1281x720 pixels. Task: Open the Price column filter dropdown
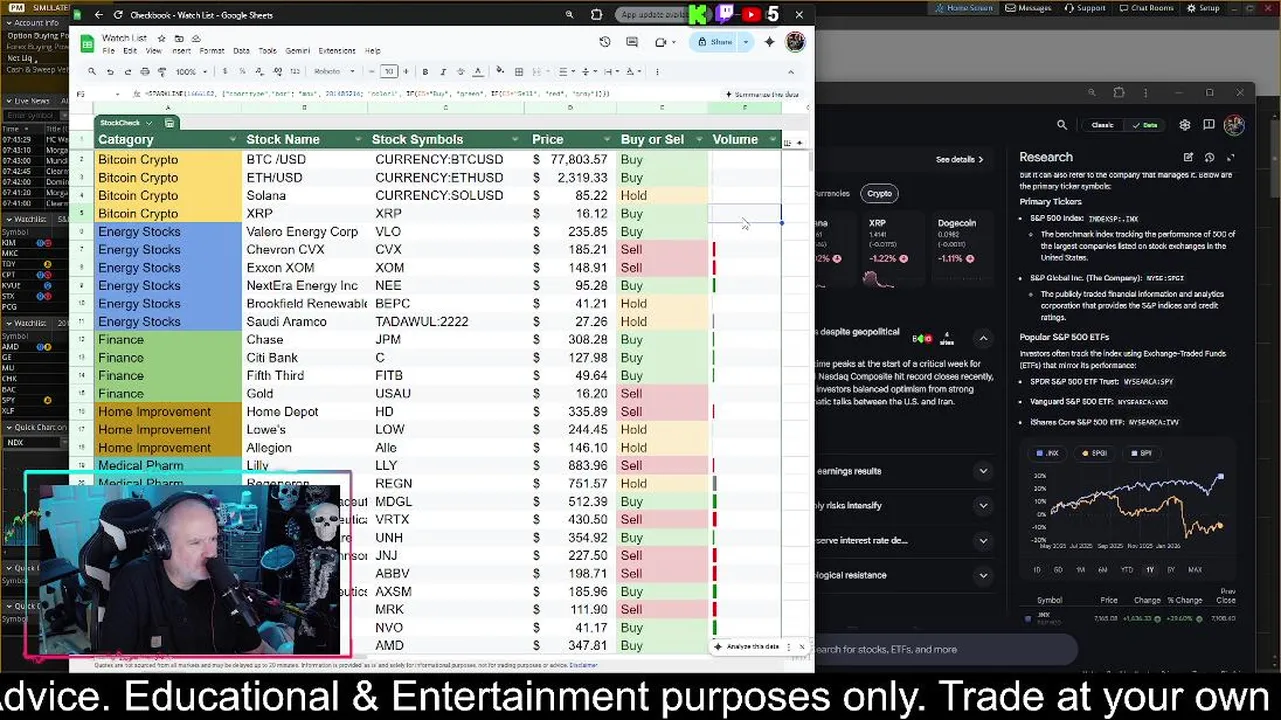606,140
